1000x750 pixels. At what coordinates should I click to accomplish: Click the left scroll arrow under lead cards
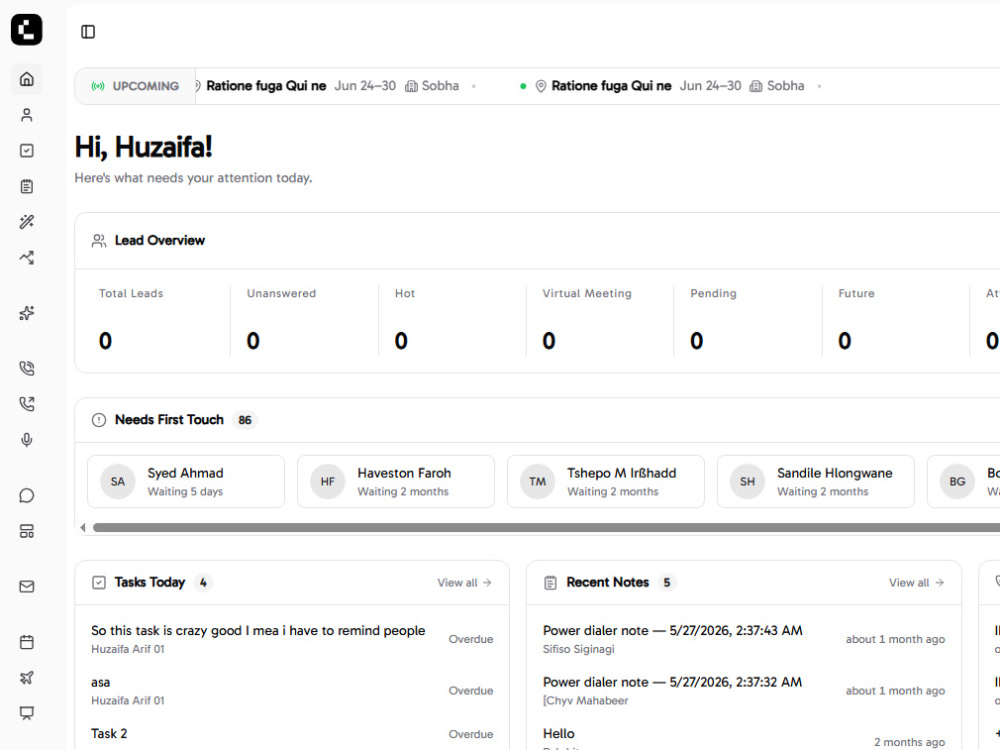click(82, 527)
